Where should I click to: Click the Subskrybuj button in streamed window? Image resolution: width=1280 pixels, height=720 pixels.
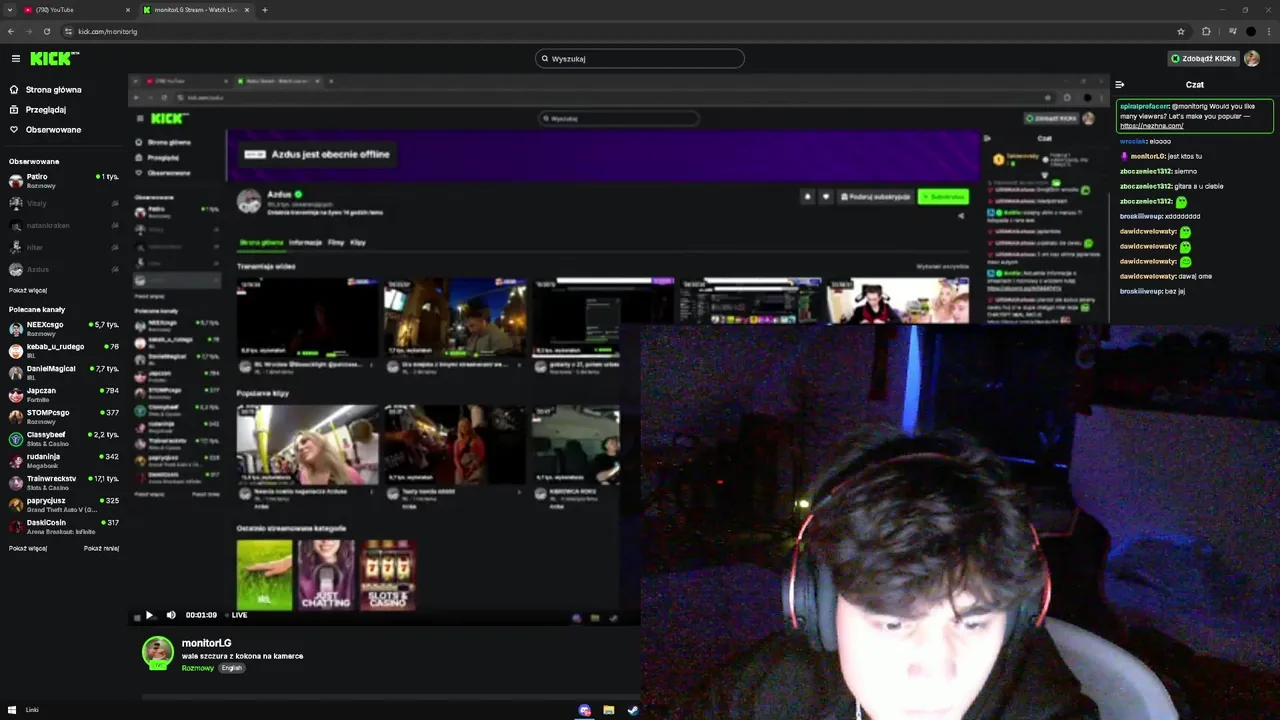(943, 197)
